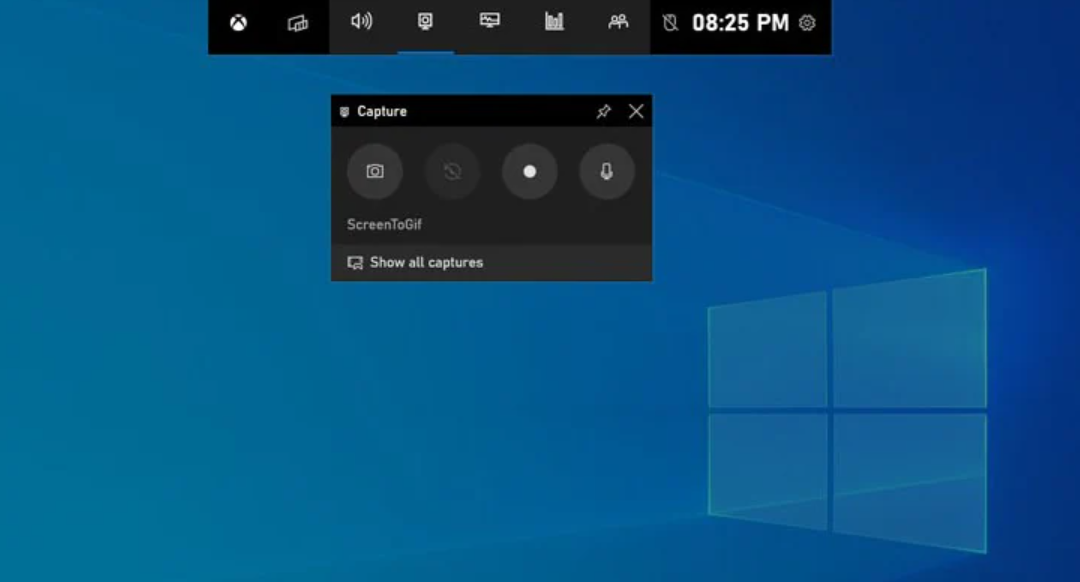This screenshot has height=582, width=1080.
Task: Toggle the Audio widget in Game Bar
Action: (362, 21)
